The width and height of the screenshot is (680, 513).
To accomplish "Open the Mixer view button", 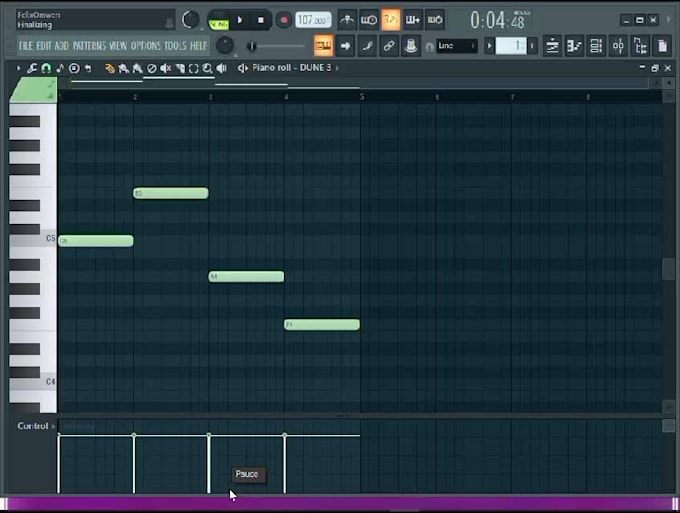I will pos(618,46).
